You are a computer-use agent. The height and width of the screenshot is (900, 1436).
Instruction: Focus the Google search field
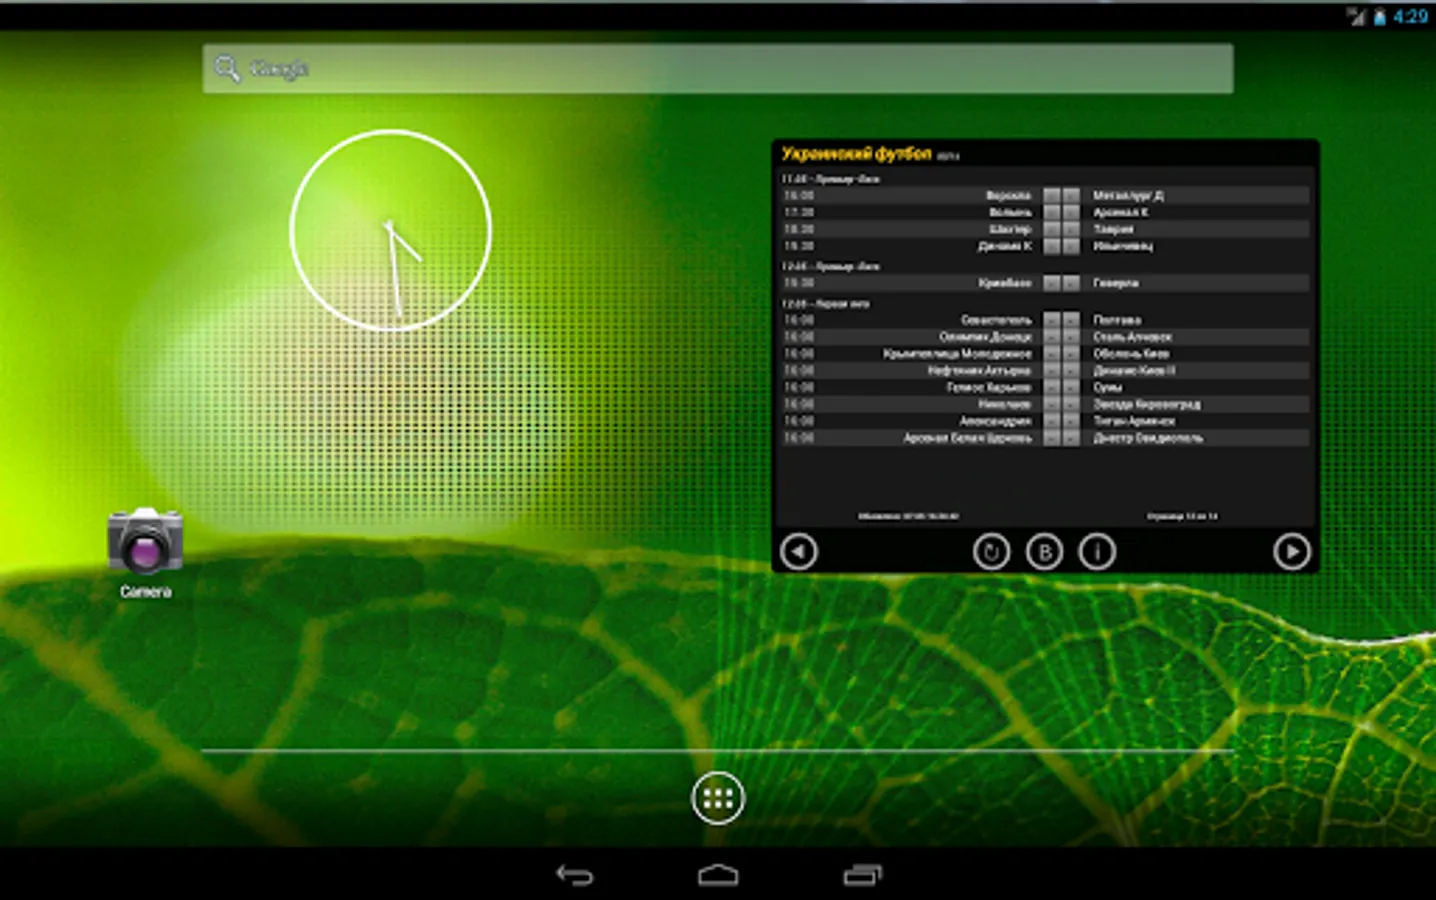717,68
